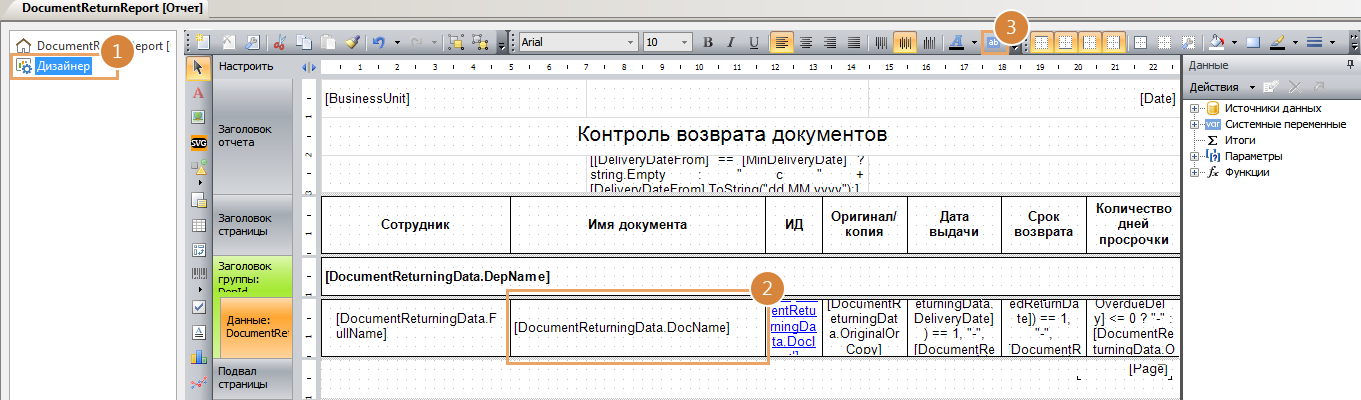This screenshot has width=1361, height=400.
Task: Select the SVG object tool
Action: 198,142
